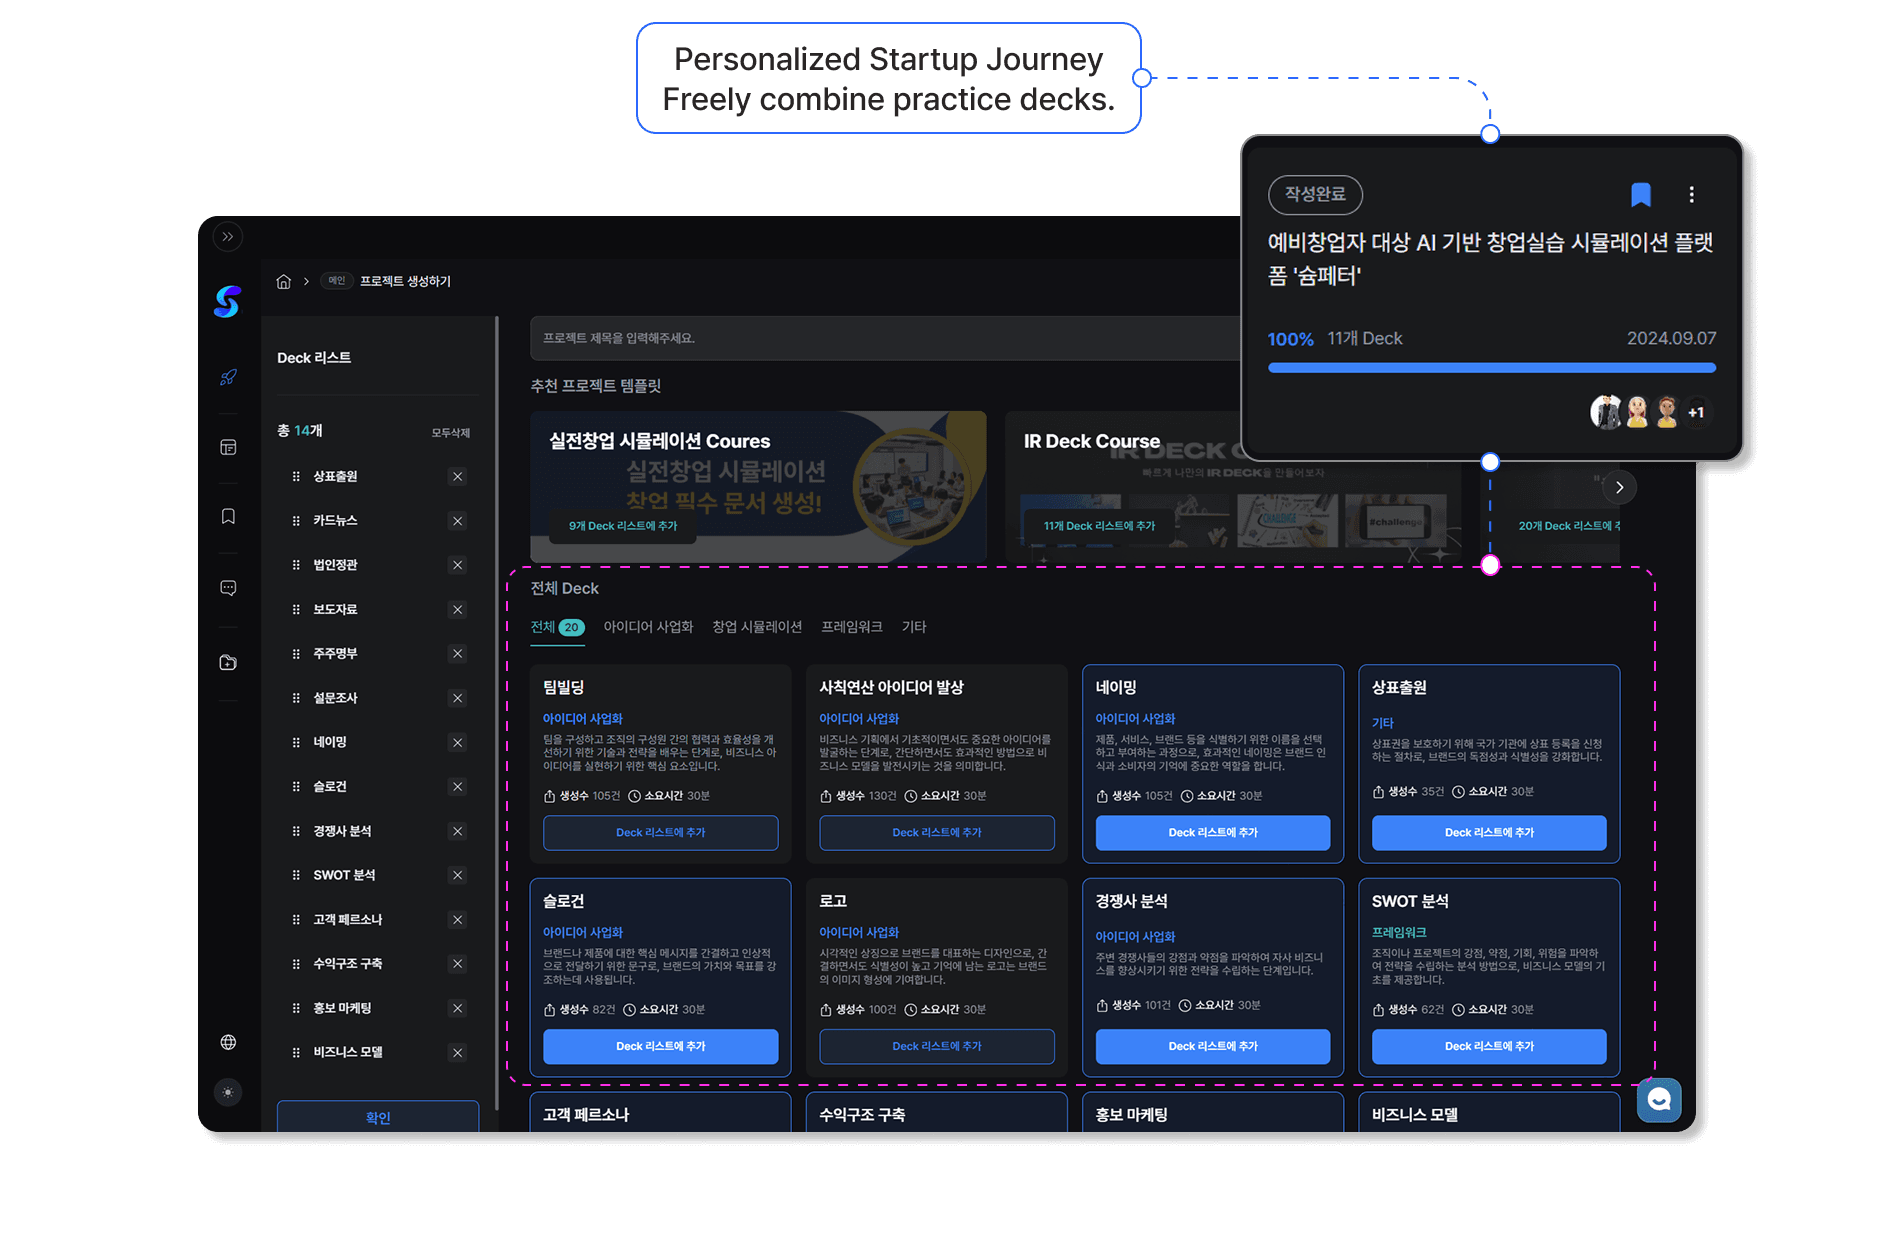Click drag handle icon next to 비즈니스 모델
Image resolution: width=1892 pixels, height=1238 pixels.
296,1052
